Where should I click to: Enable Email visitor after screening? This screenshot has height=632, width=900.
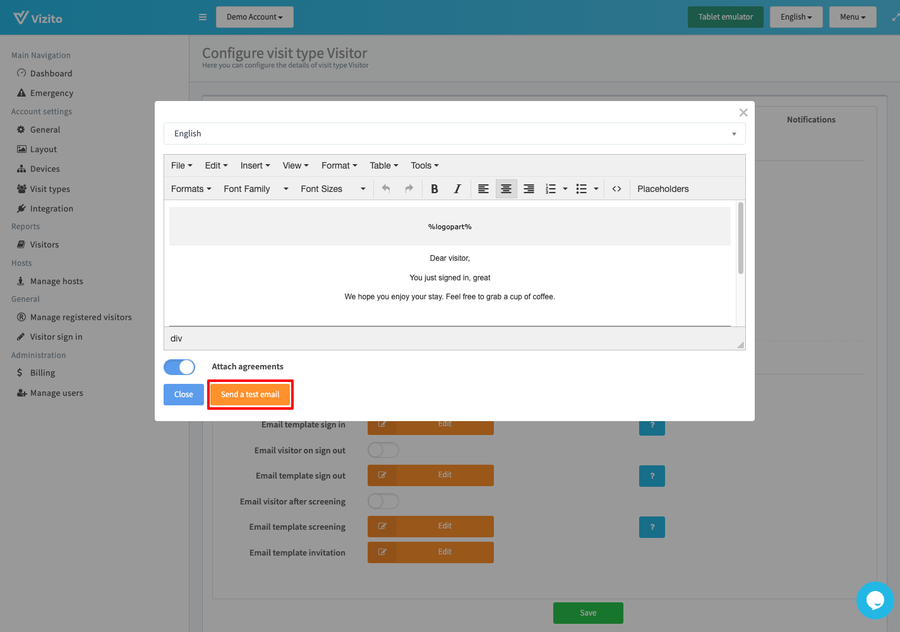point(383,501)
